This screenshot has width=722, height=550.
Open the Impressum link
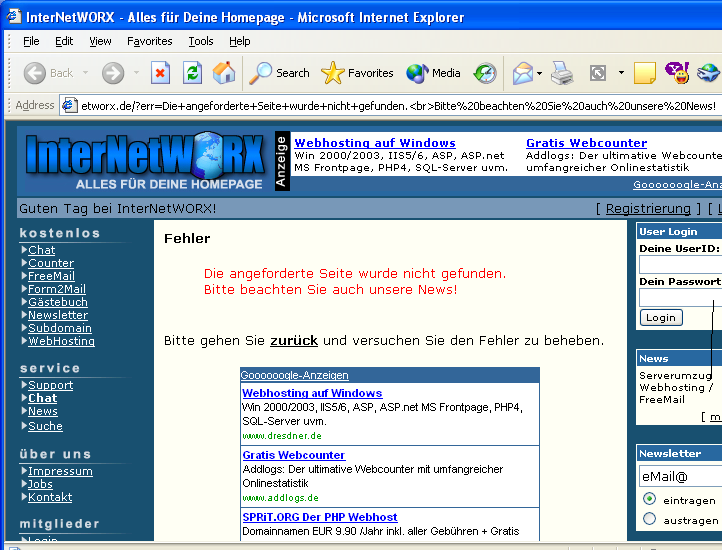[60, 471]
